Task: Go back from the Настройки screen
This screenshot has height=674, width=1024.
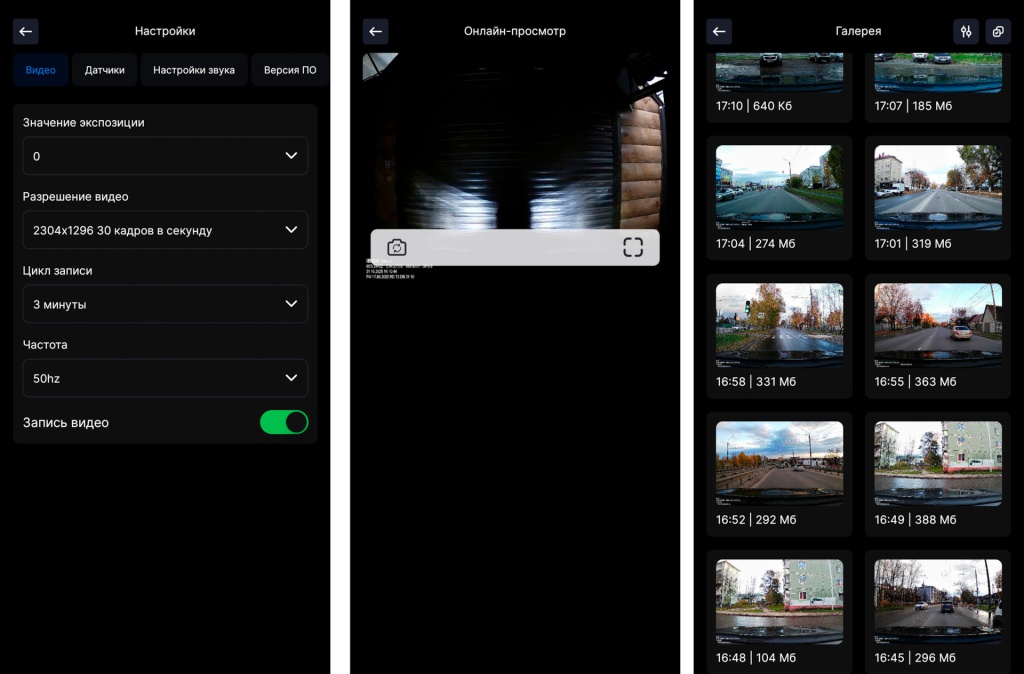Action: point(26,31)
